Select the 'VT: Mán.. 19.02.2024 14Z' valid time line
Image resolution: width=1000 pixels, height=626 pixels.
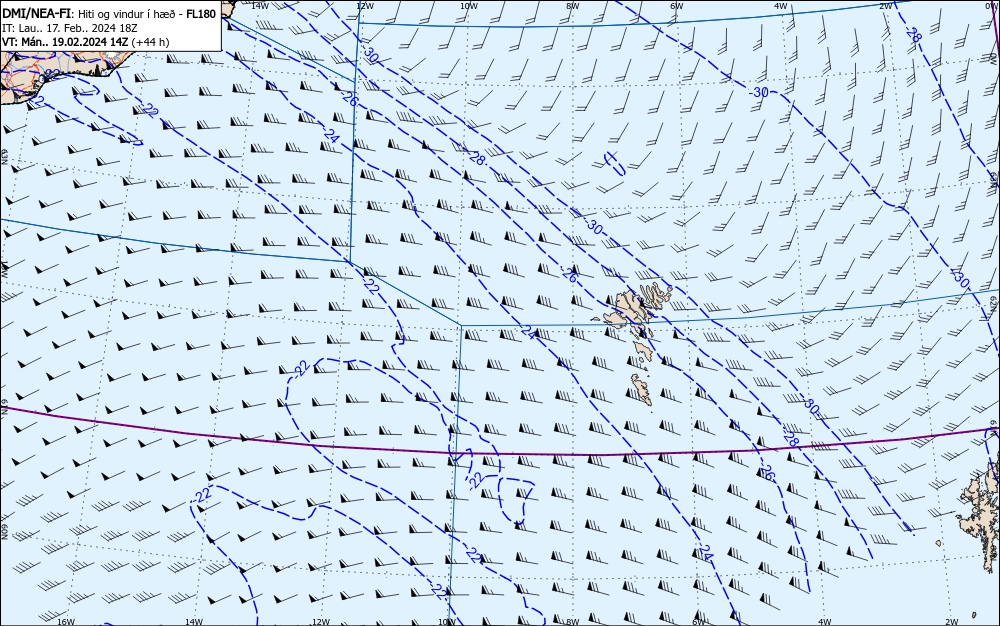click(x=65, y=42)
